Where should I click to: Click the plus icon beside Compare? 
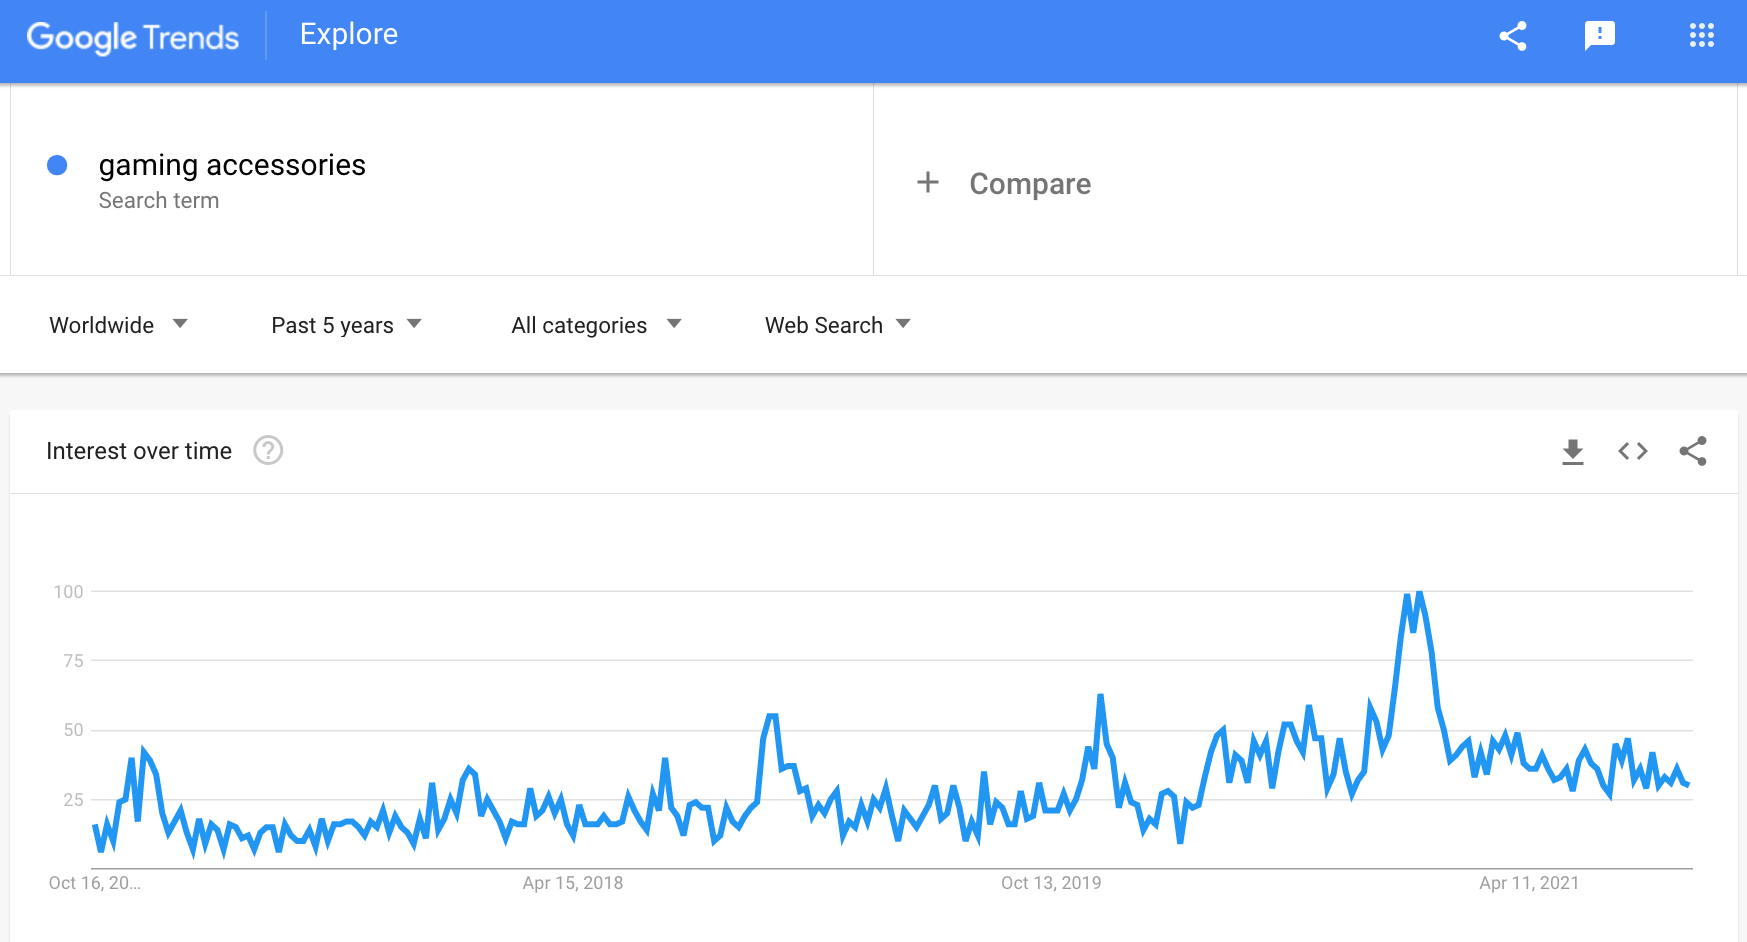[928, 183]
